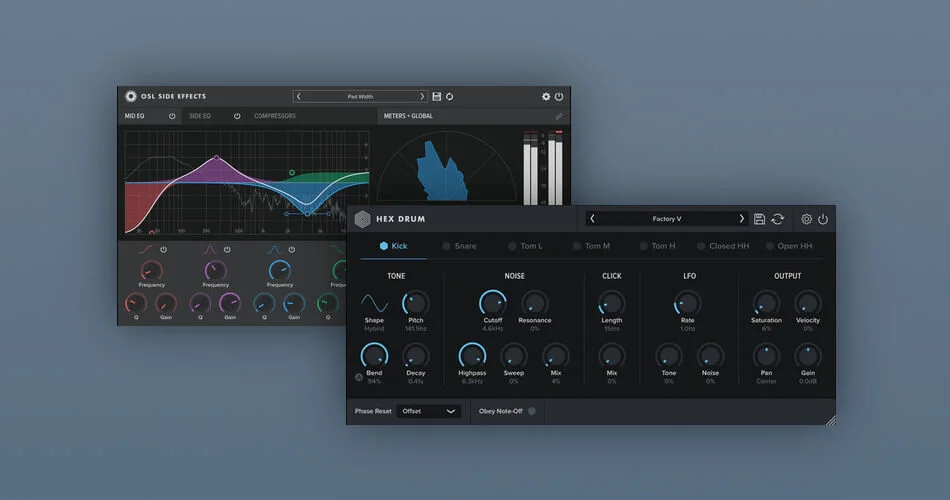The image size is (950, 500).
Task: Click the stereo vectorscope display
Action: pos(447,166)
